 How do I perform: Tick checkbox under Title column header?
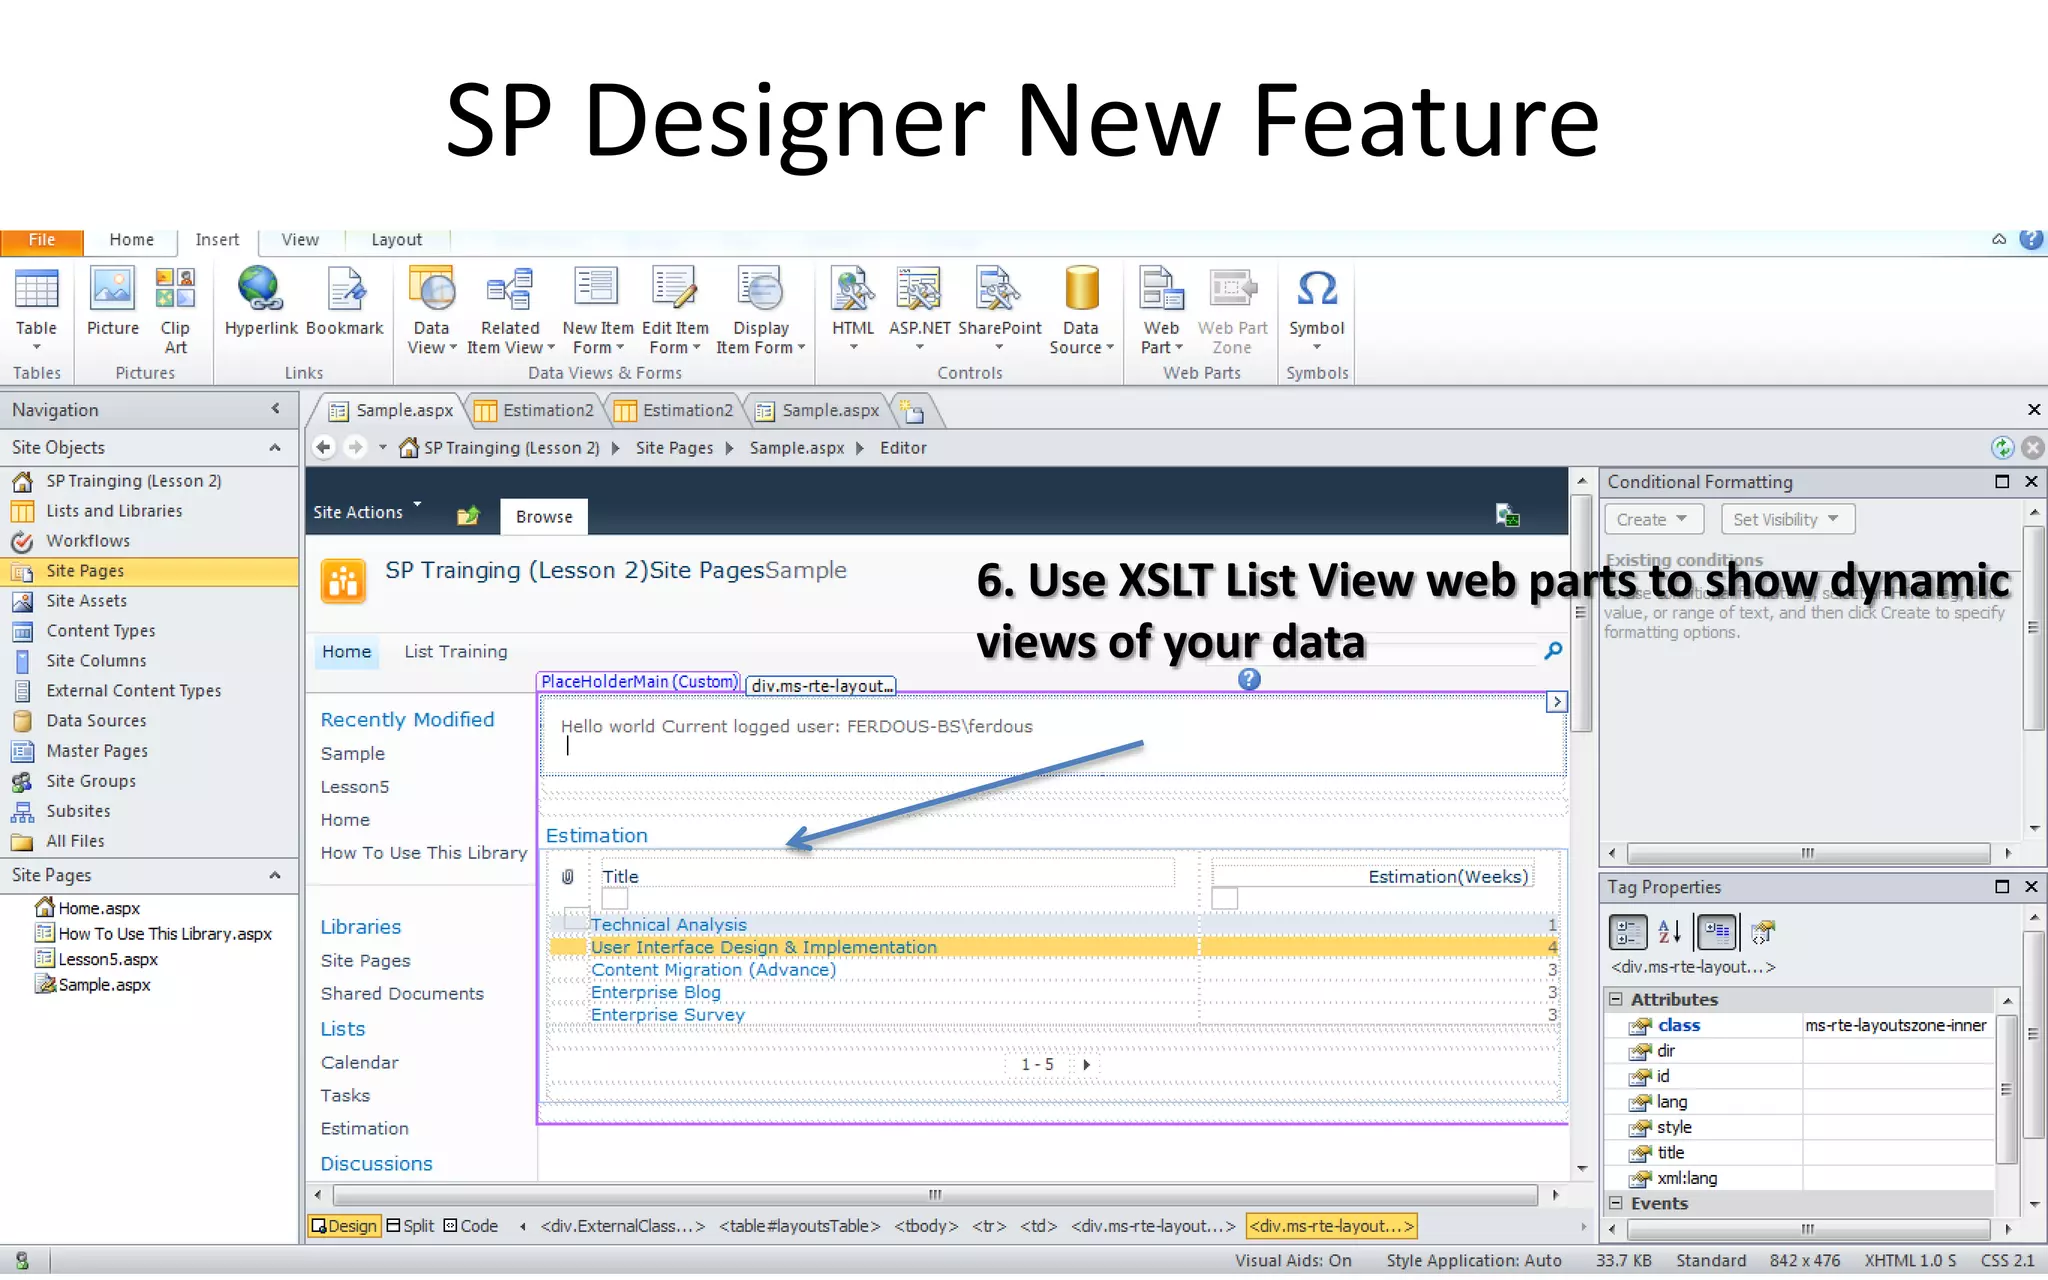tap(615, 898)
